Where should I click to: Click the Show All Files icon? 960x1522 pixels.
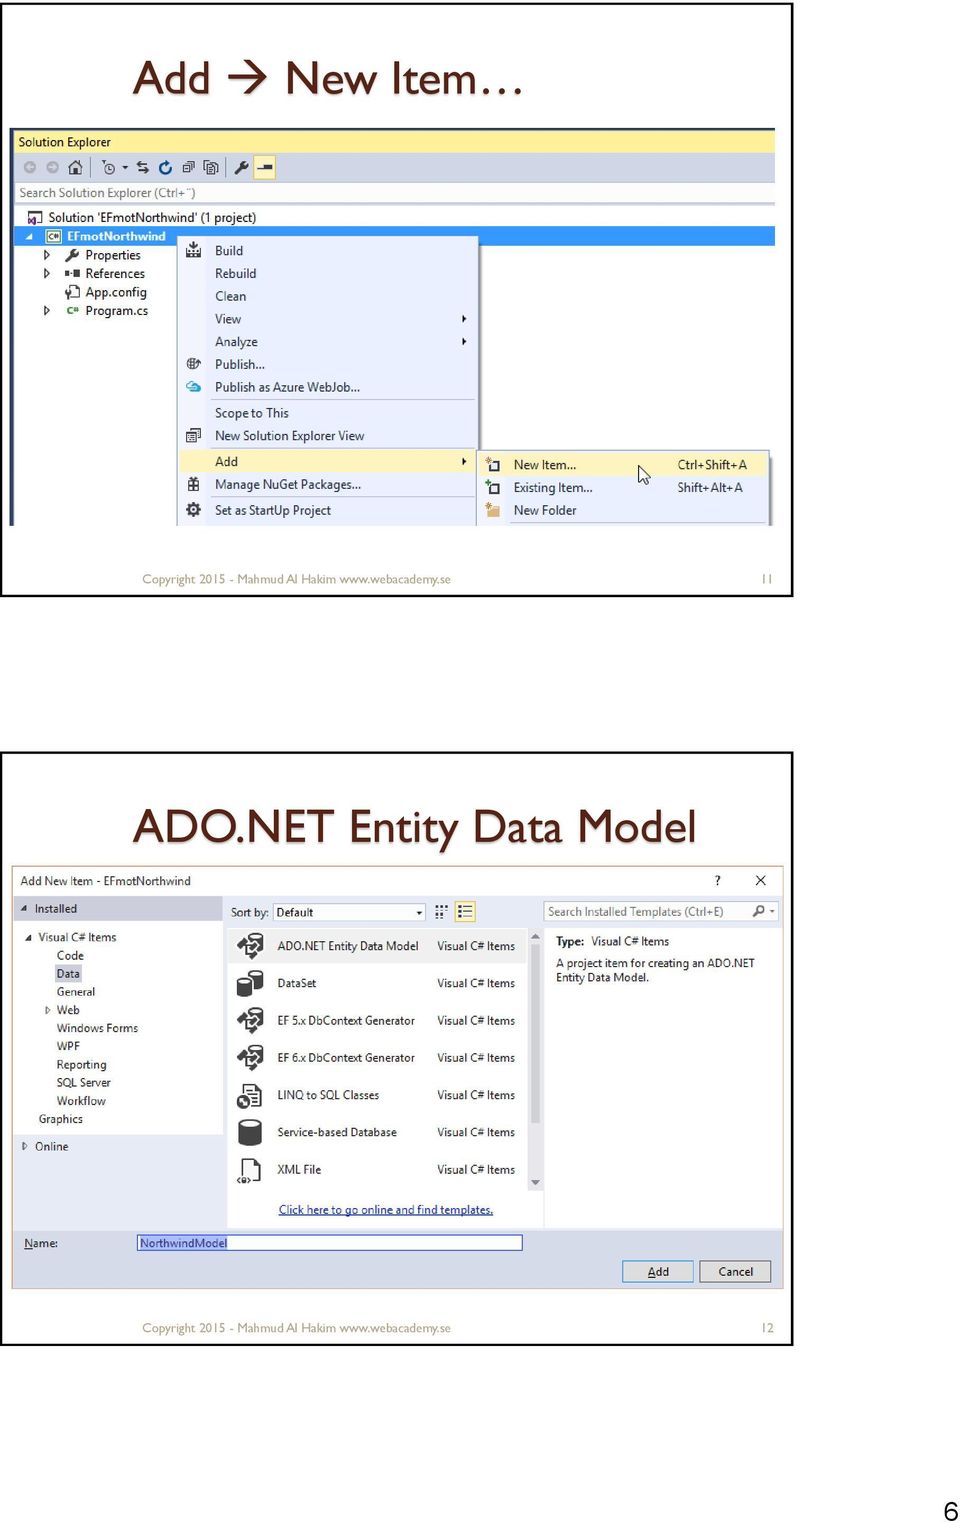(211, 167)
